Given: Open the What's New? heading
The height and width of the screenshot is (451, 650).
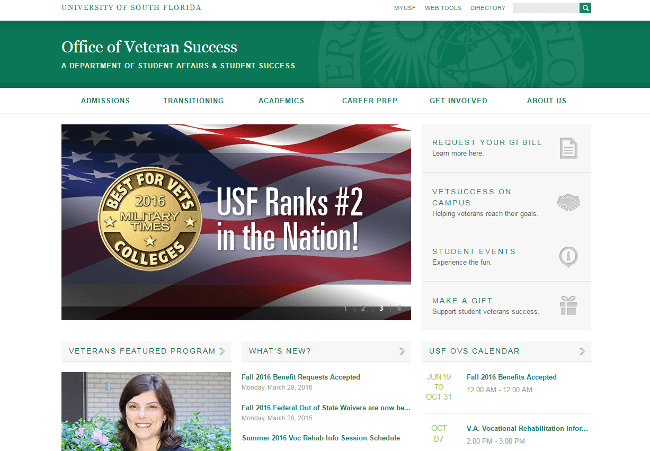Looking at the screenshot, I should 279,351.
